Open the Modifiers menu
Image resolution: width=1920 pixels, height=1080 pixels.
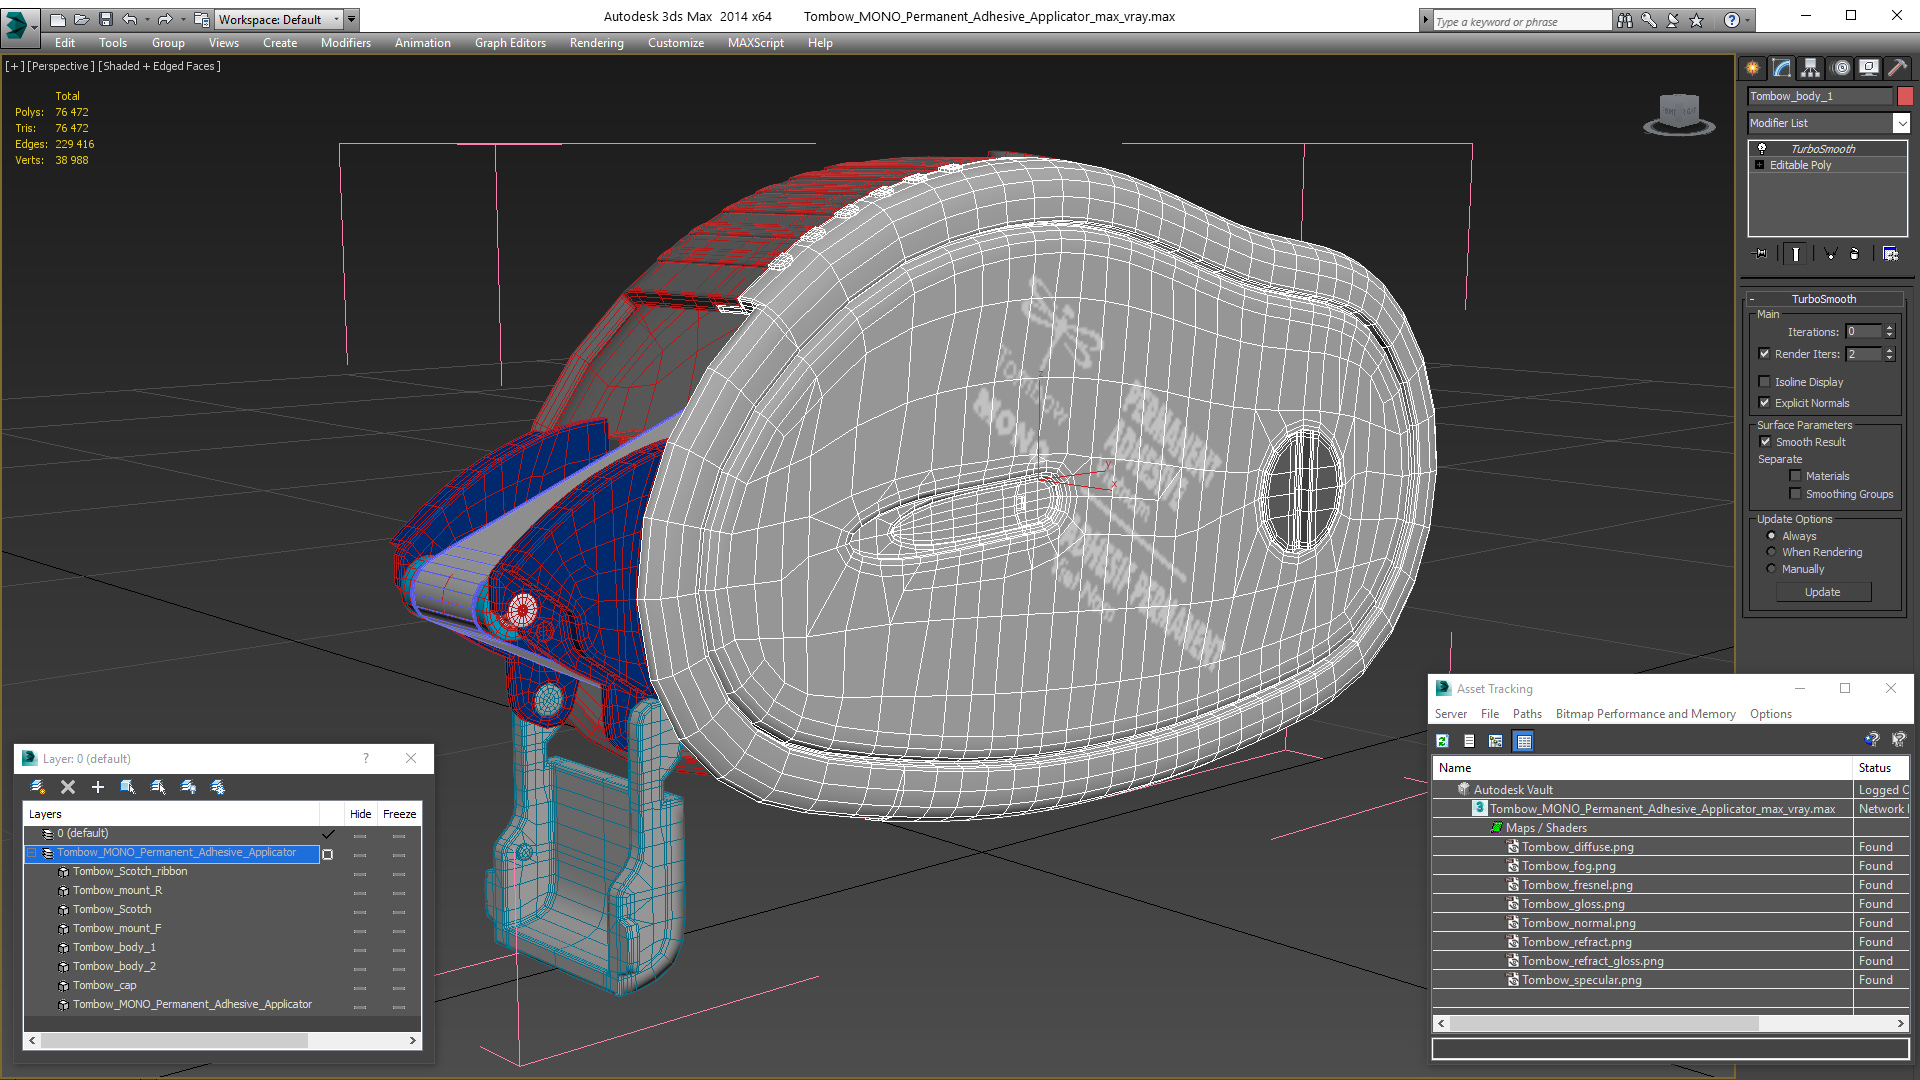coord(346,43)
